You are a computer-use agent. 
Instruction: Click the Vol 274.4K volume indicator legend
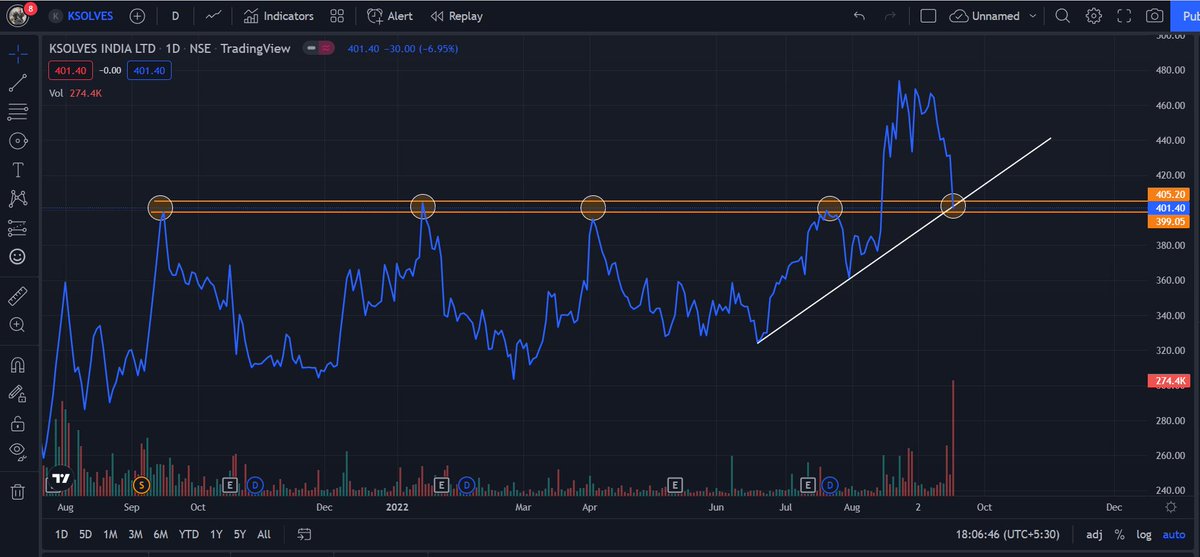point(75,93)
